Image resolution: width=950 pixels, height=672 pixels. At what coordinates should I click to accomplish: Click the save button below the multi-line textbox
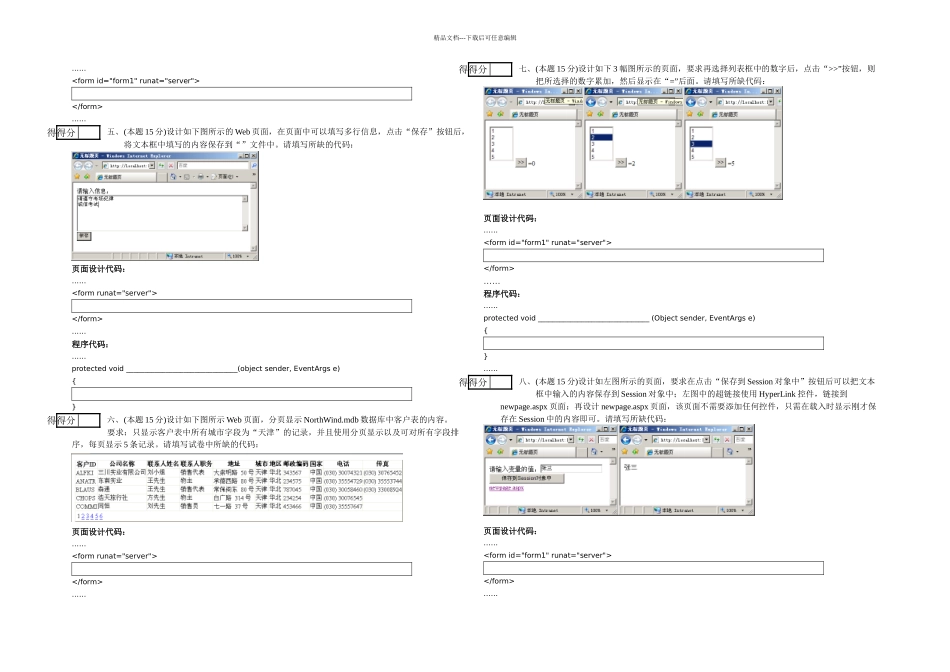pos(84,236)
